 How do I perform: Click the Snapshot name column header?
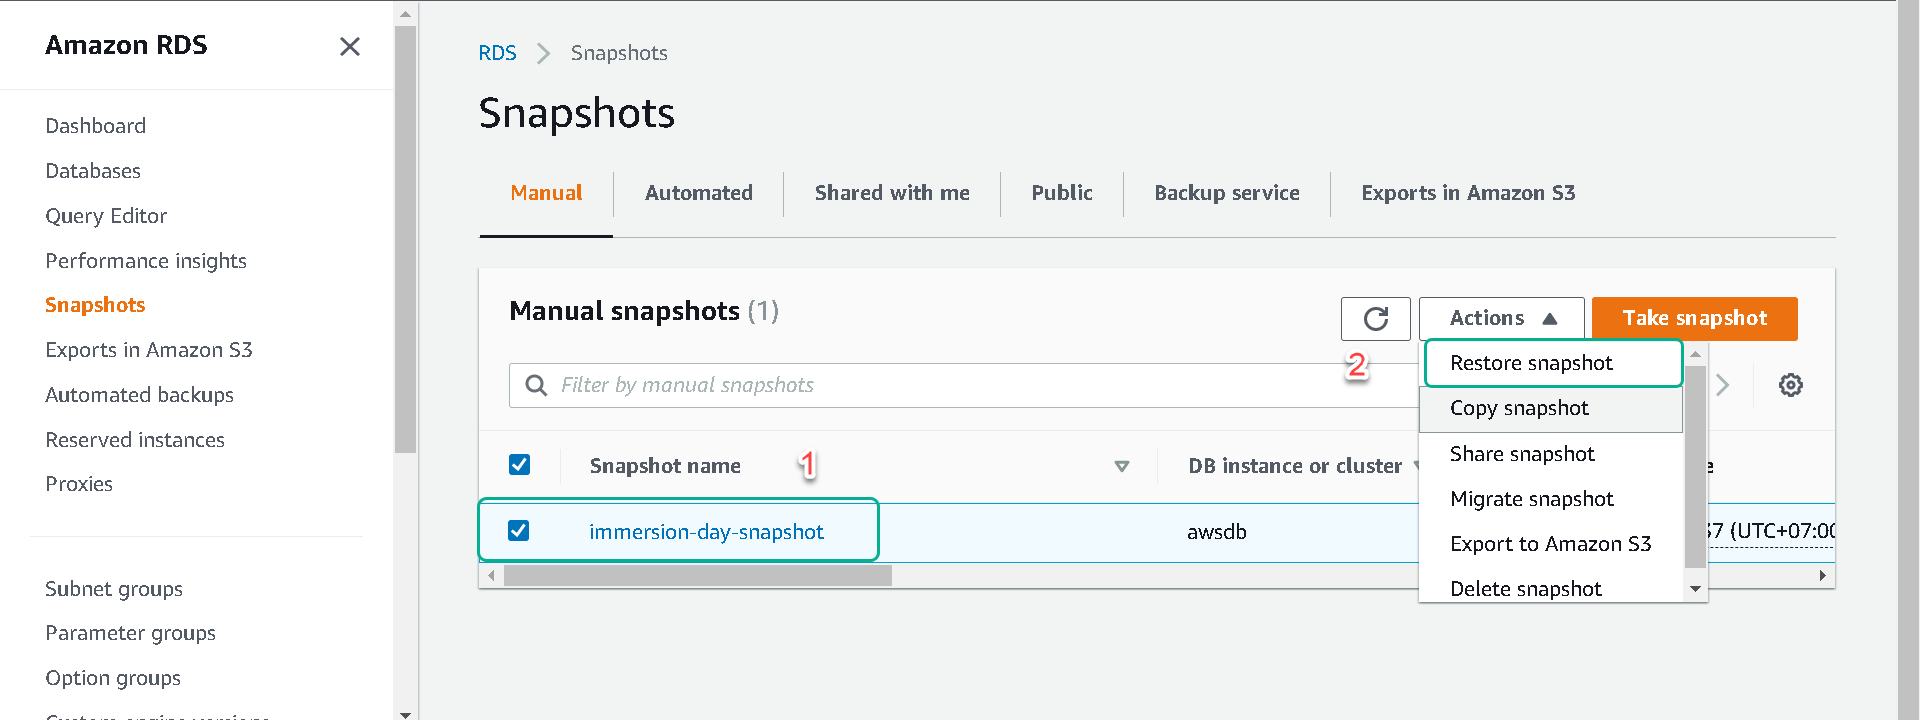[x=665, y=466]
